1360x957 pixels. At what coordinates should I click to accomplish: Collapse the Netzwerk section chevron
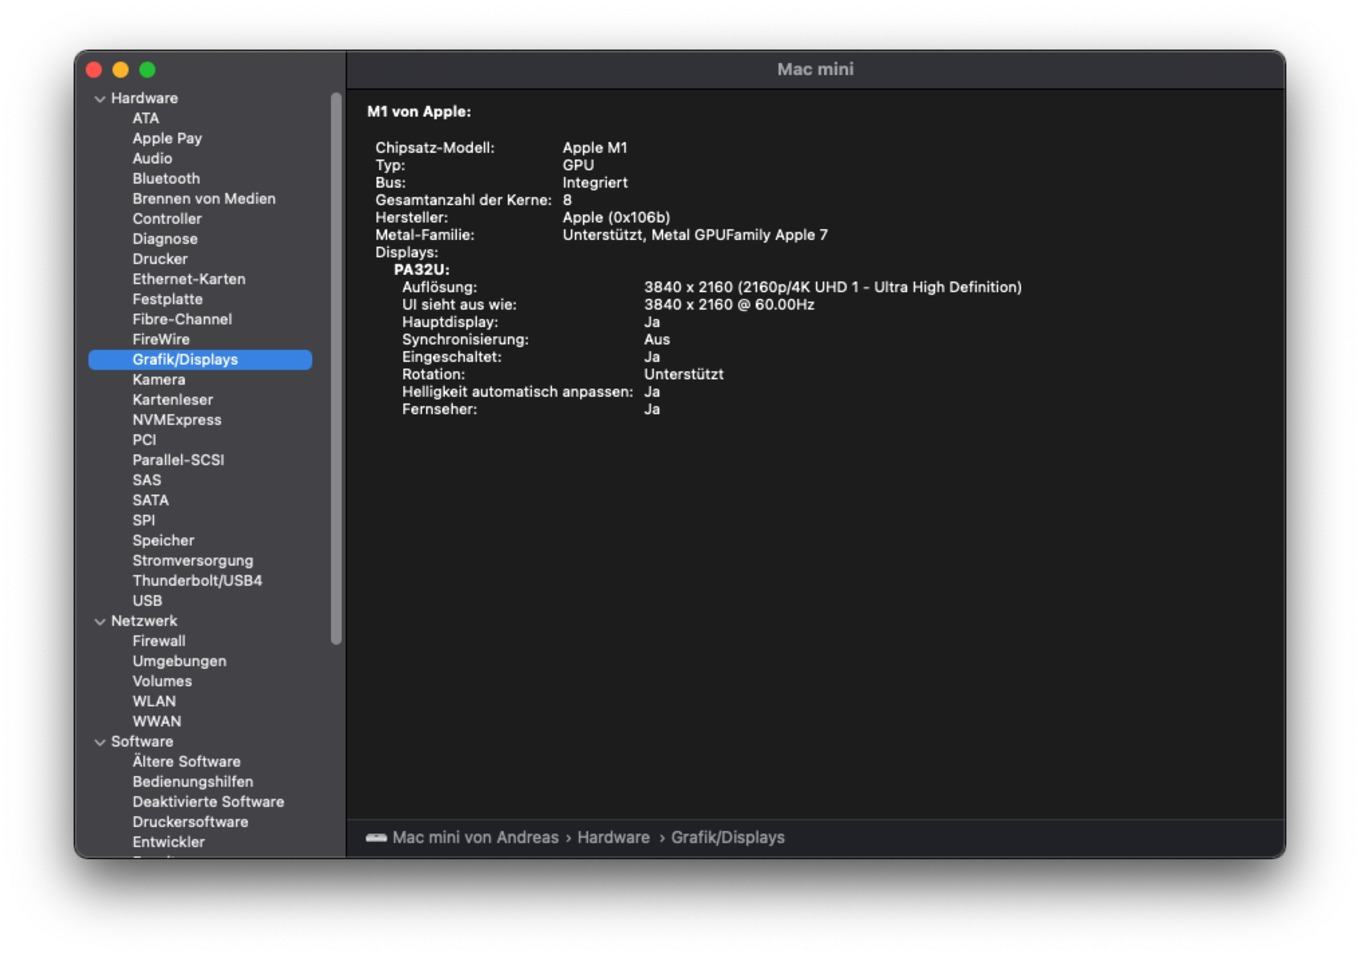(100, 622)
